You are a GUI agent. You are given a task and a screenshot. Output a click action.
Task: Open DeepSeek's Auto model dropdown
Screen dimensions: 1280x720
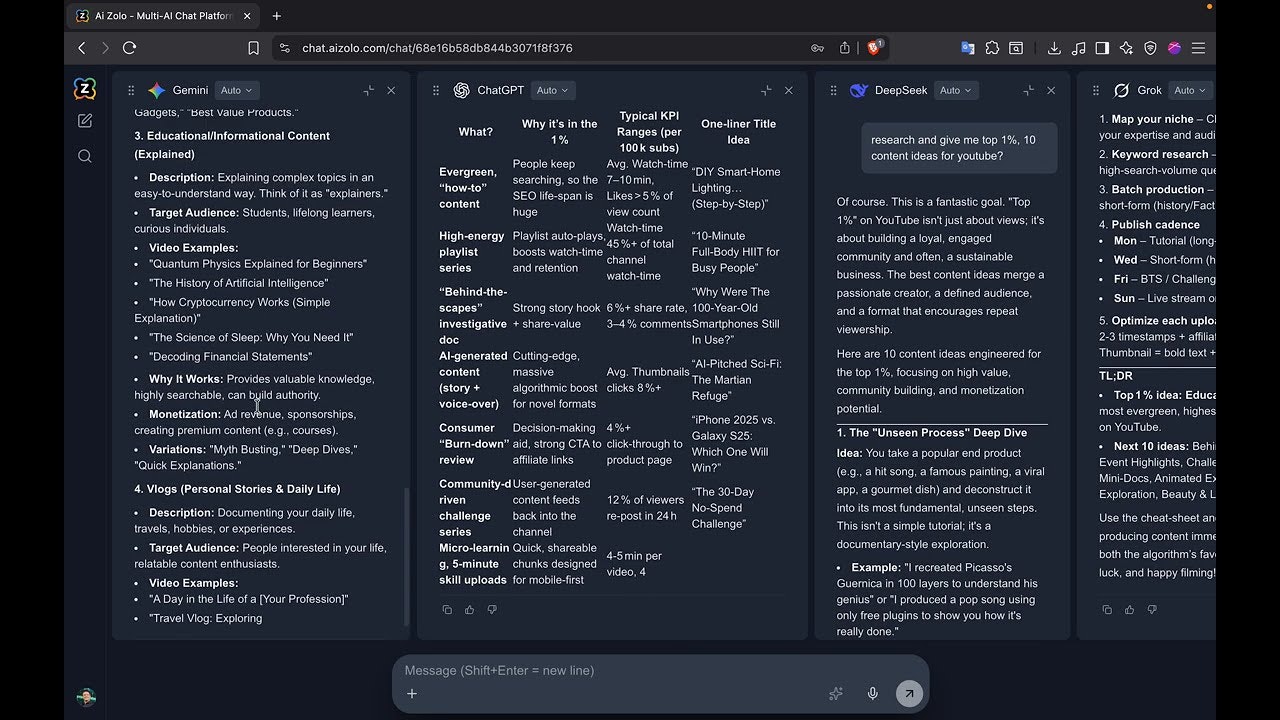956,90
